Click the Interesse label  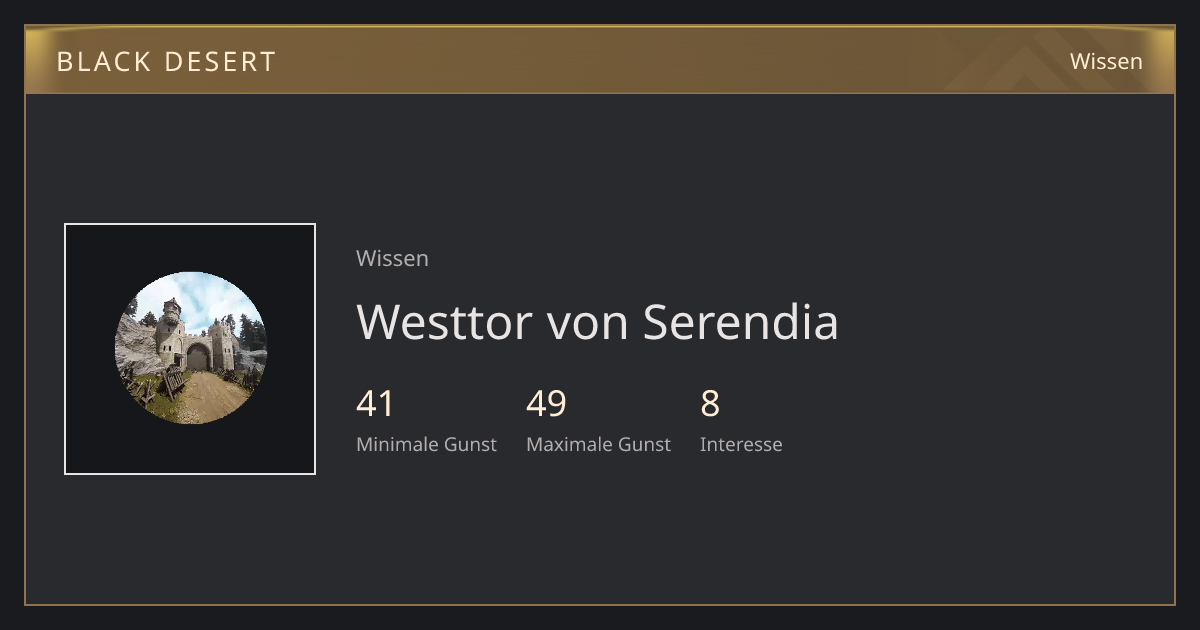click(x=741, y=444)
